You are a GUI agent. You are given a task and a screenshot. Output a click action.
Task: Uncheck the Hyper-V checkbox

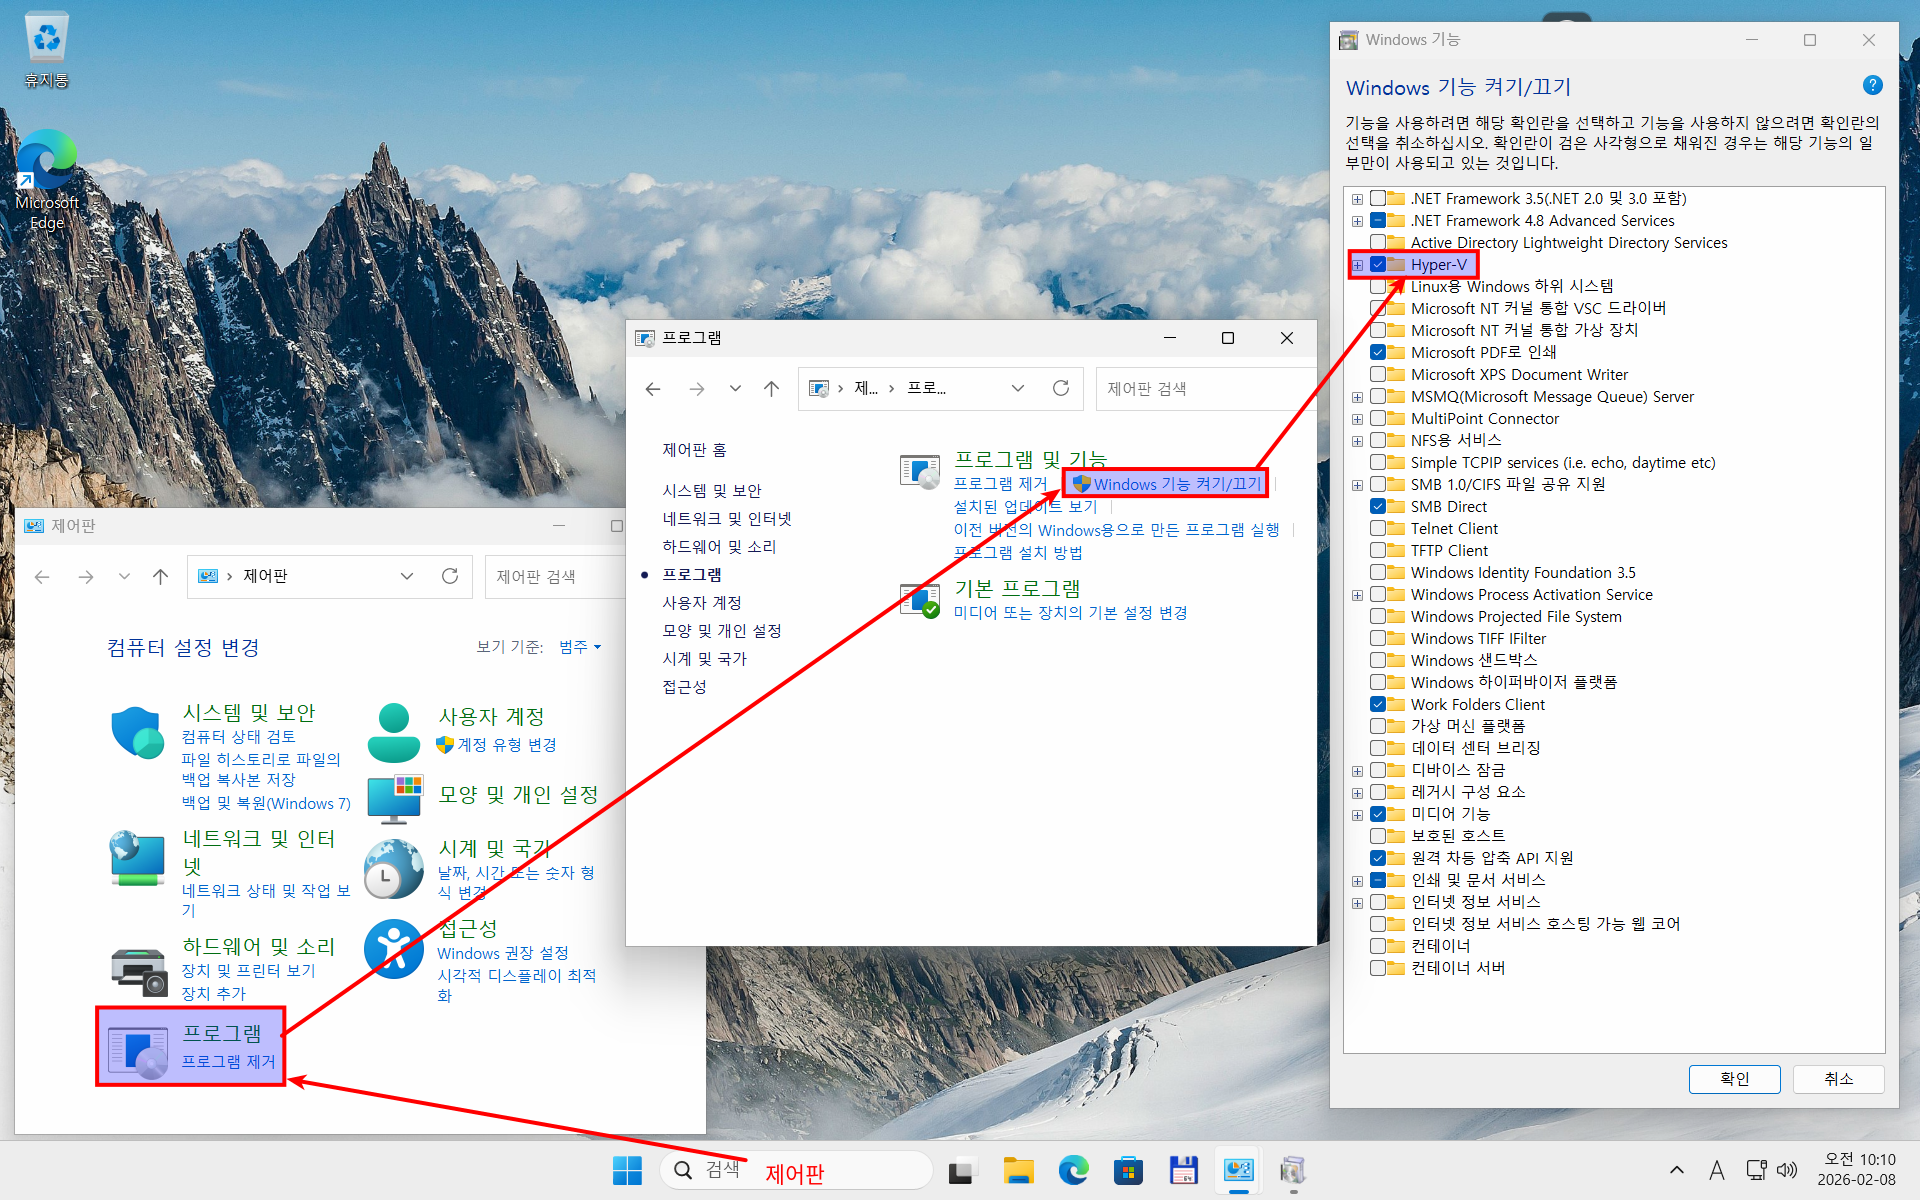1378,265
